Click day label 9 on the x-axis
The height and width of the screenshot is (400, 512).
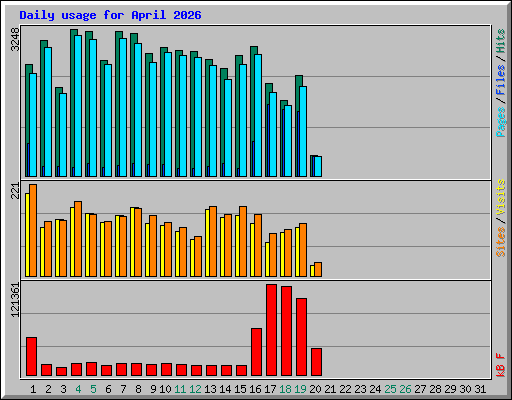153,389
